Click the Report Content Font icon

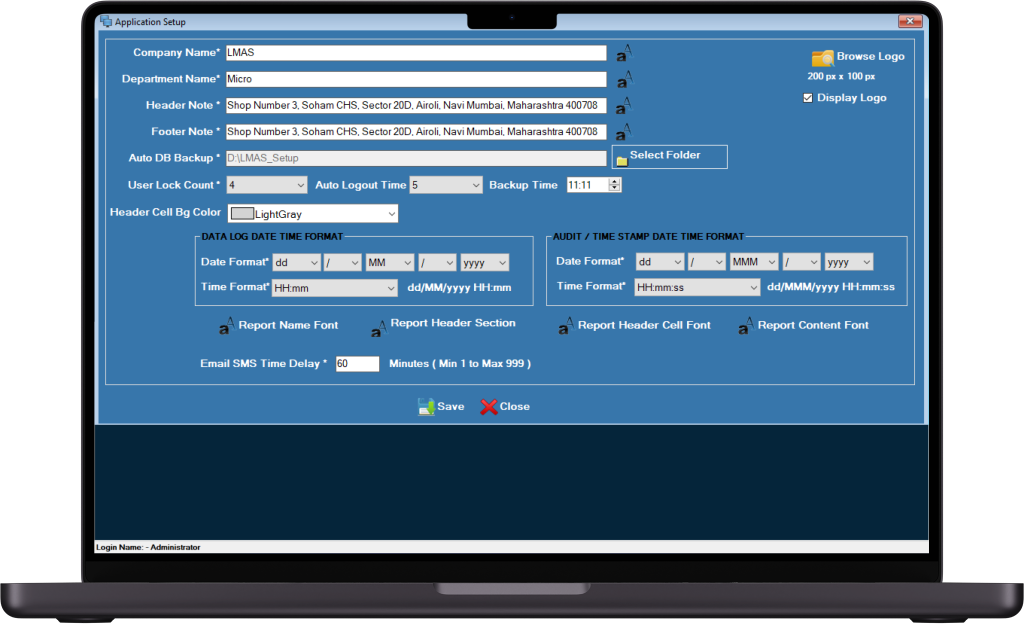(746, 325)
